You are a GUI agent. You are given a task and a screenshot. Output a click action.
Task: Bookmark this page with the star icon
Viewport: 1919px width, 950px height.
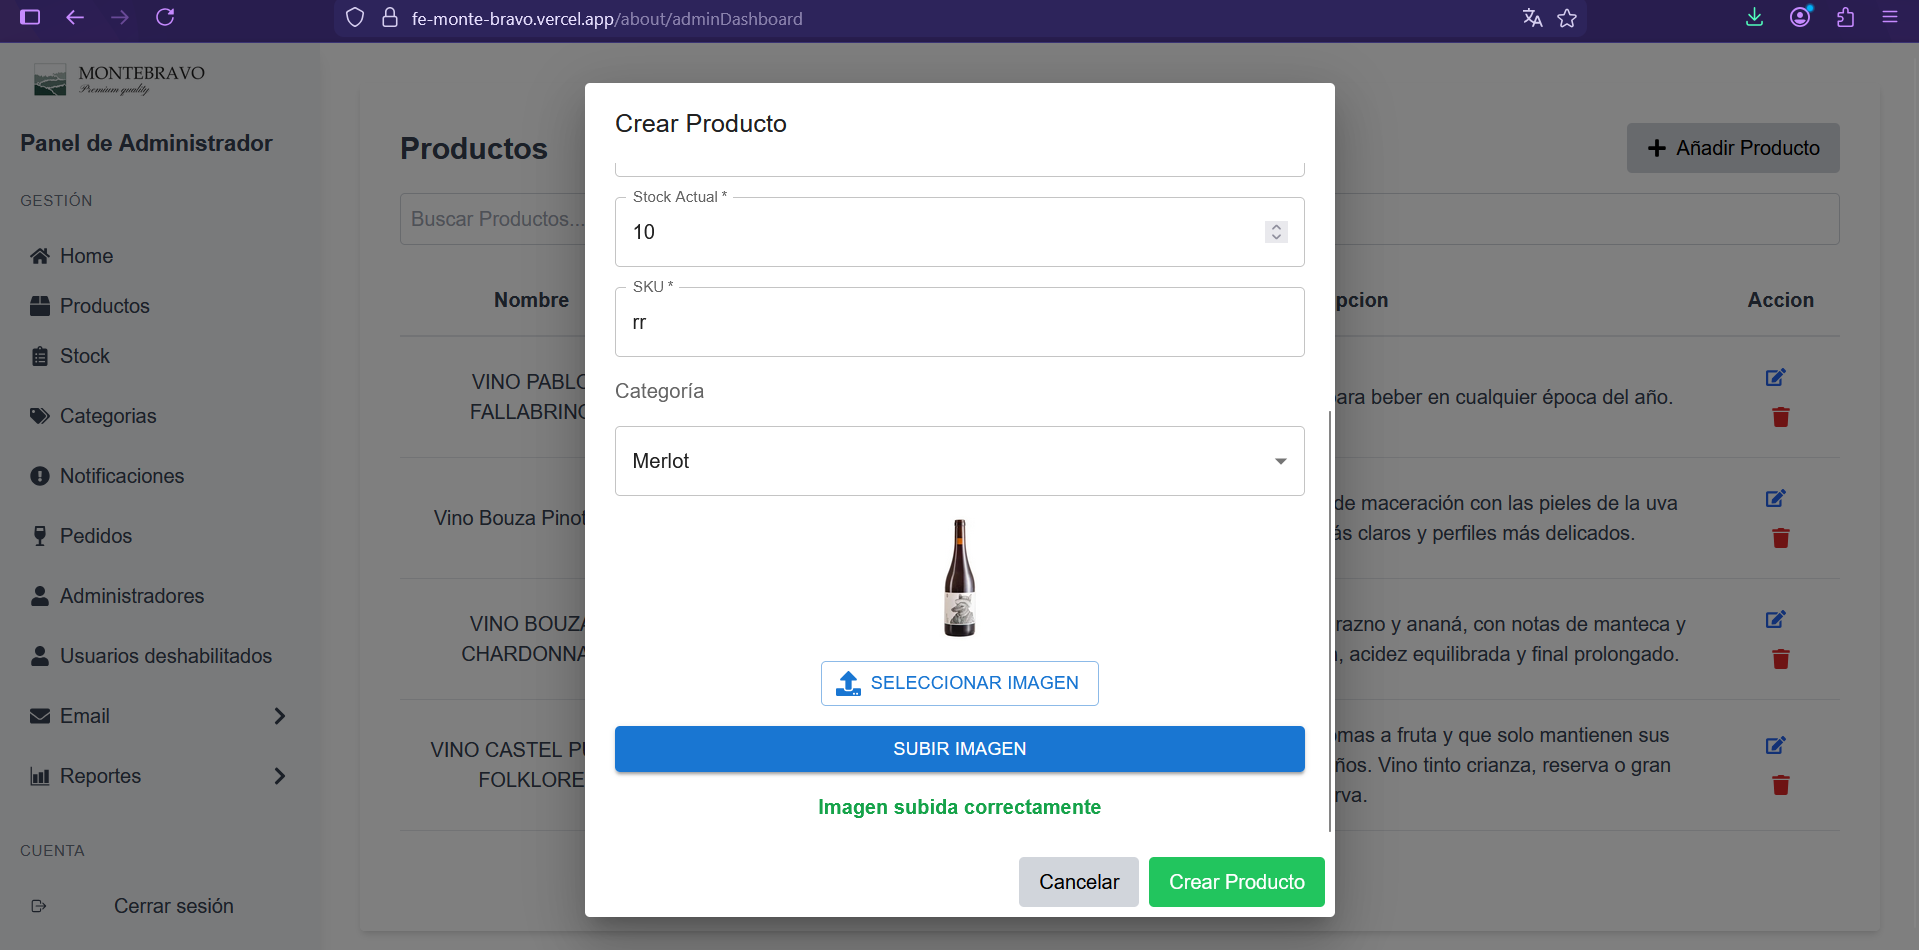pyautogui.click(x=1567, y=18)
